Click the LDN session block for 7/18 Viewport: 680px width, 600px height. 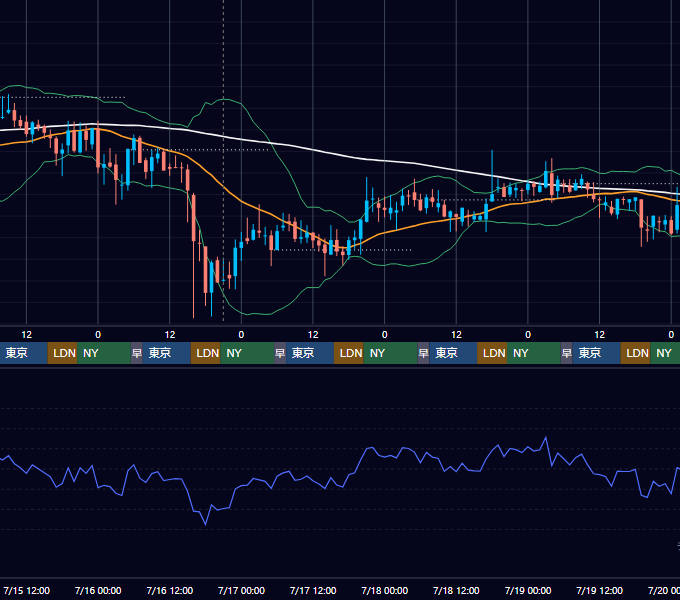click(492, 353)
